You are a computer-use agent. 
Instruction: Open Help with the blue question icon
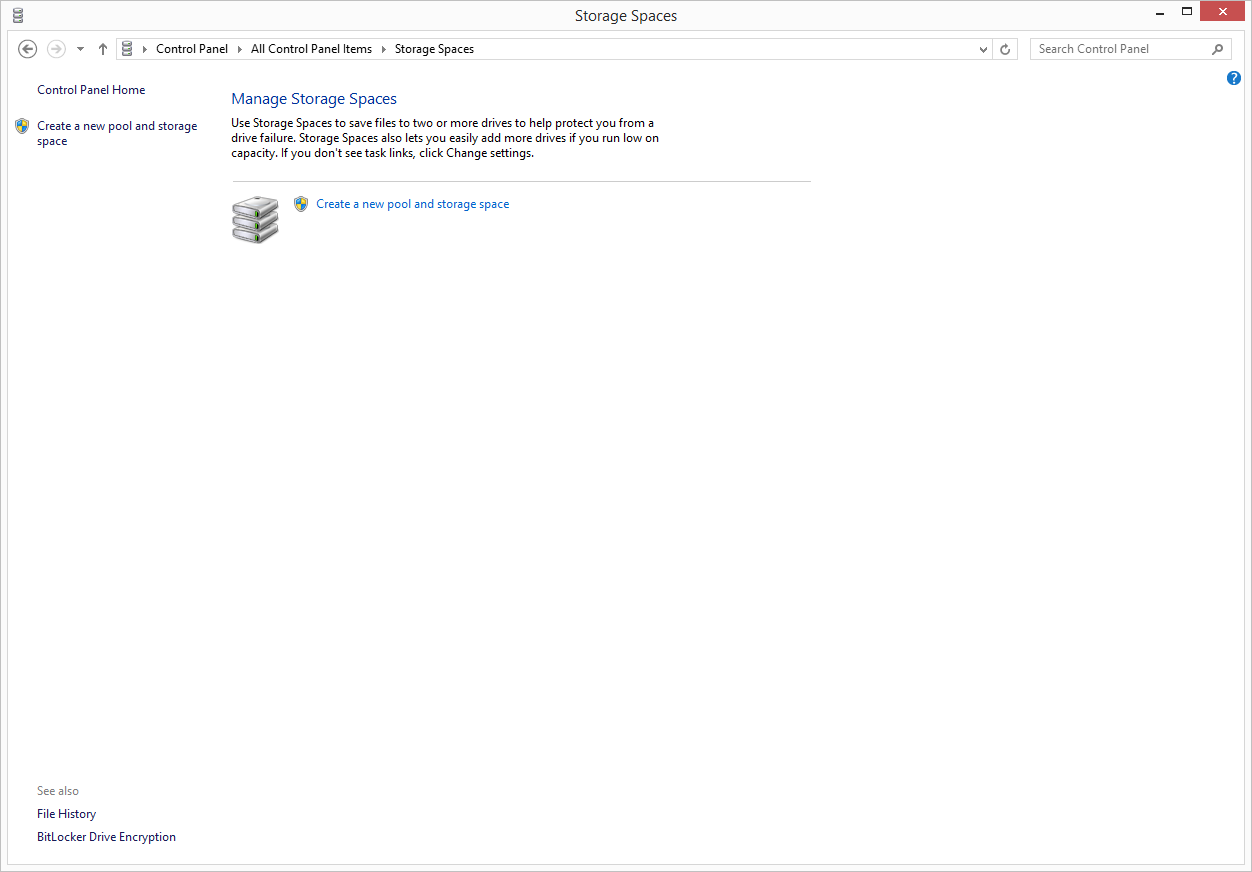1234,78
